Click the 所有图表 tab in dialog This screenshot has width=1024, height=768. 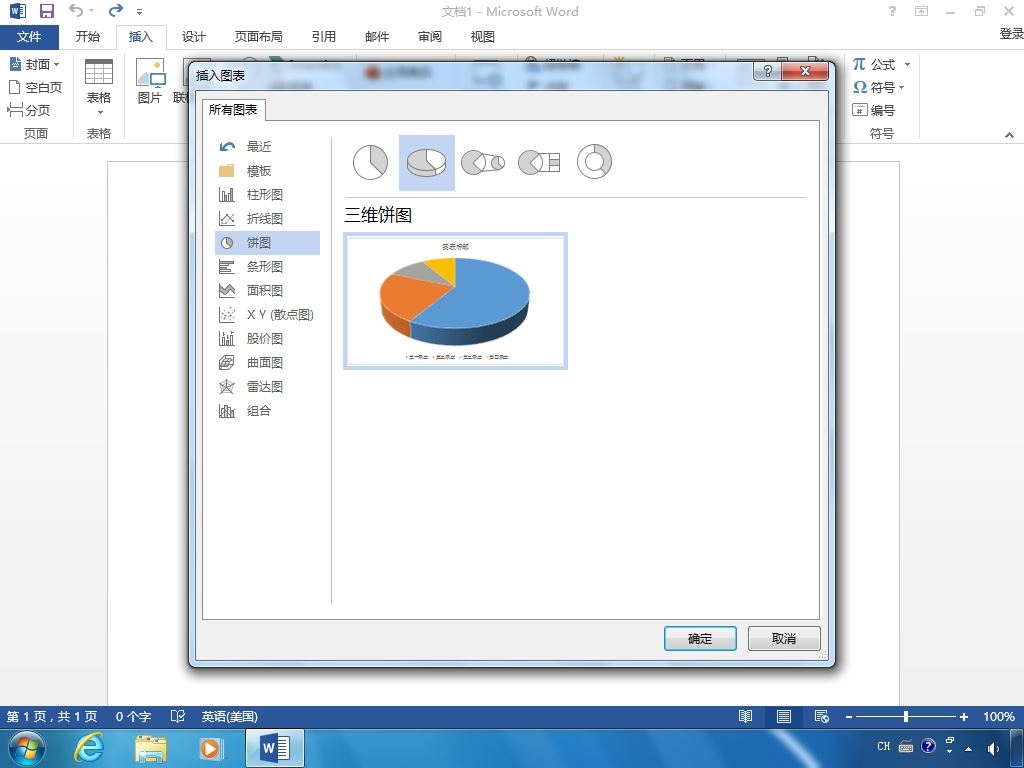click(233, 110)
